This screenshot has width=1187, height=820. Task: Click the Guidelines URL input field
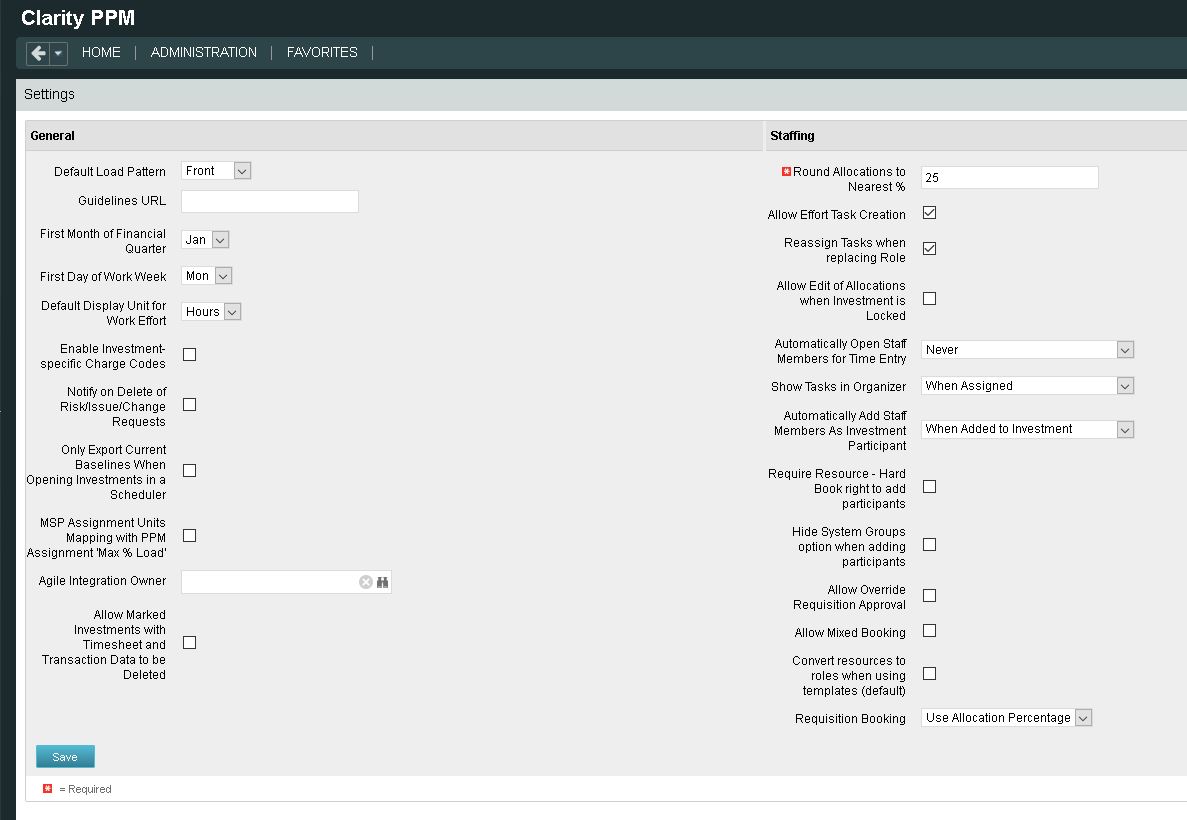[x=269, y=201]
